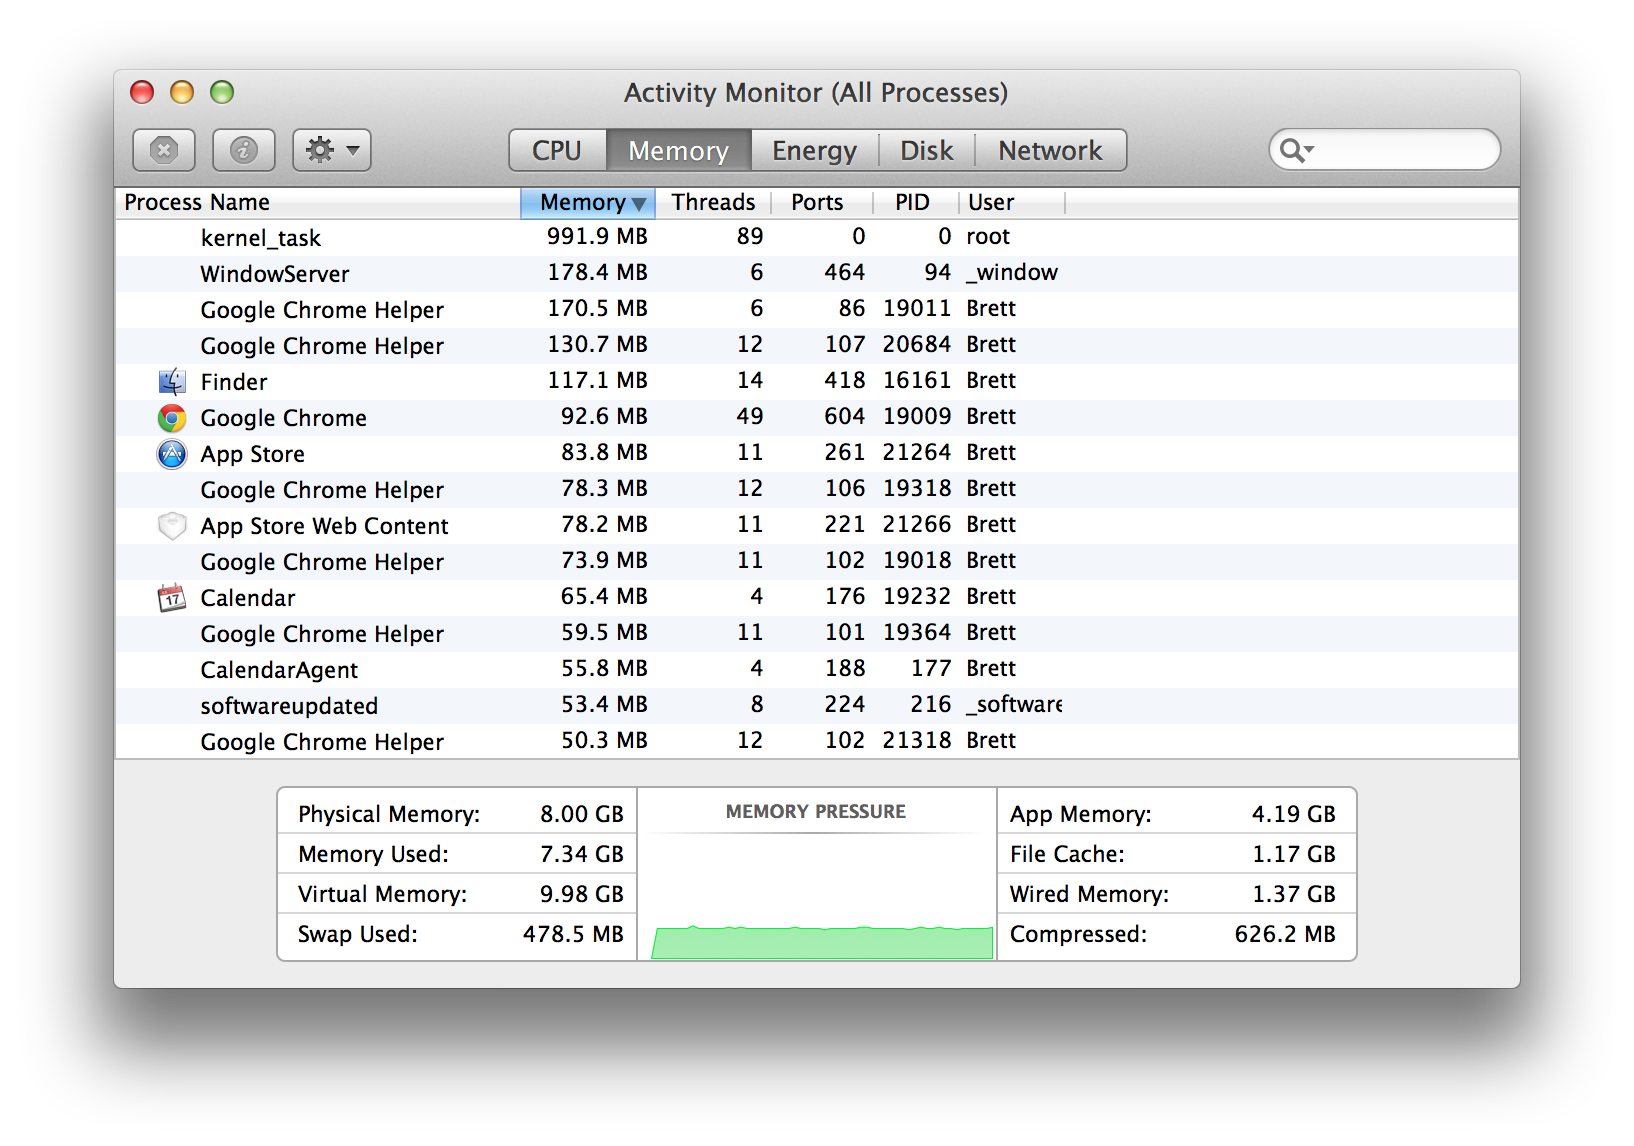Switch to the Disk tab
The height and width of the screenshot is (1146, 1634).
point(927,150)
